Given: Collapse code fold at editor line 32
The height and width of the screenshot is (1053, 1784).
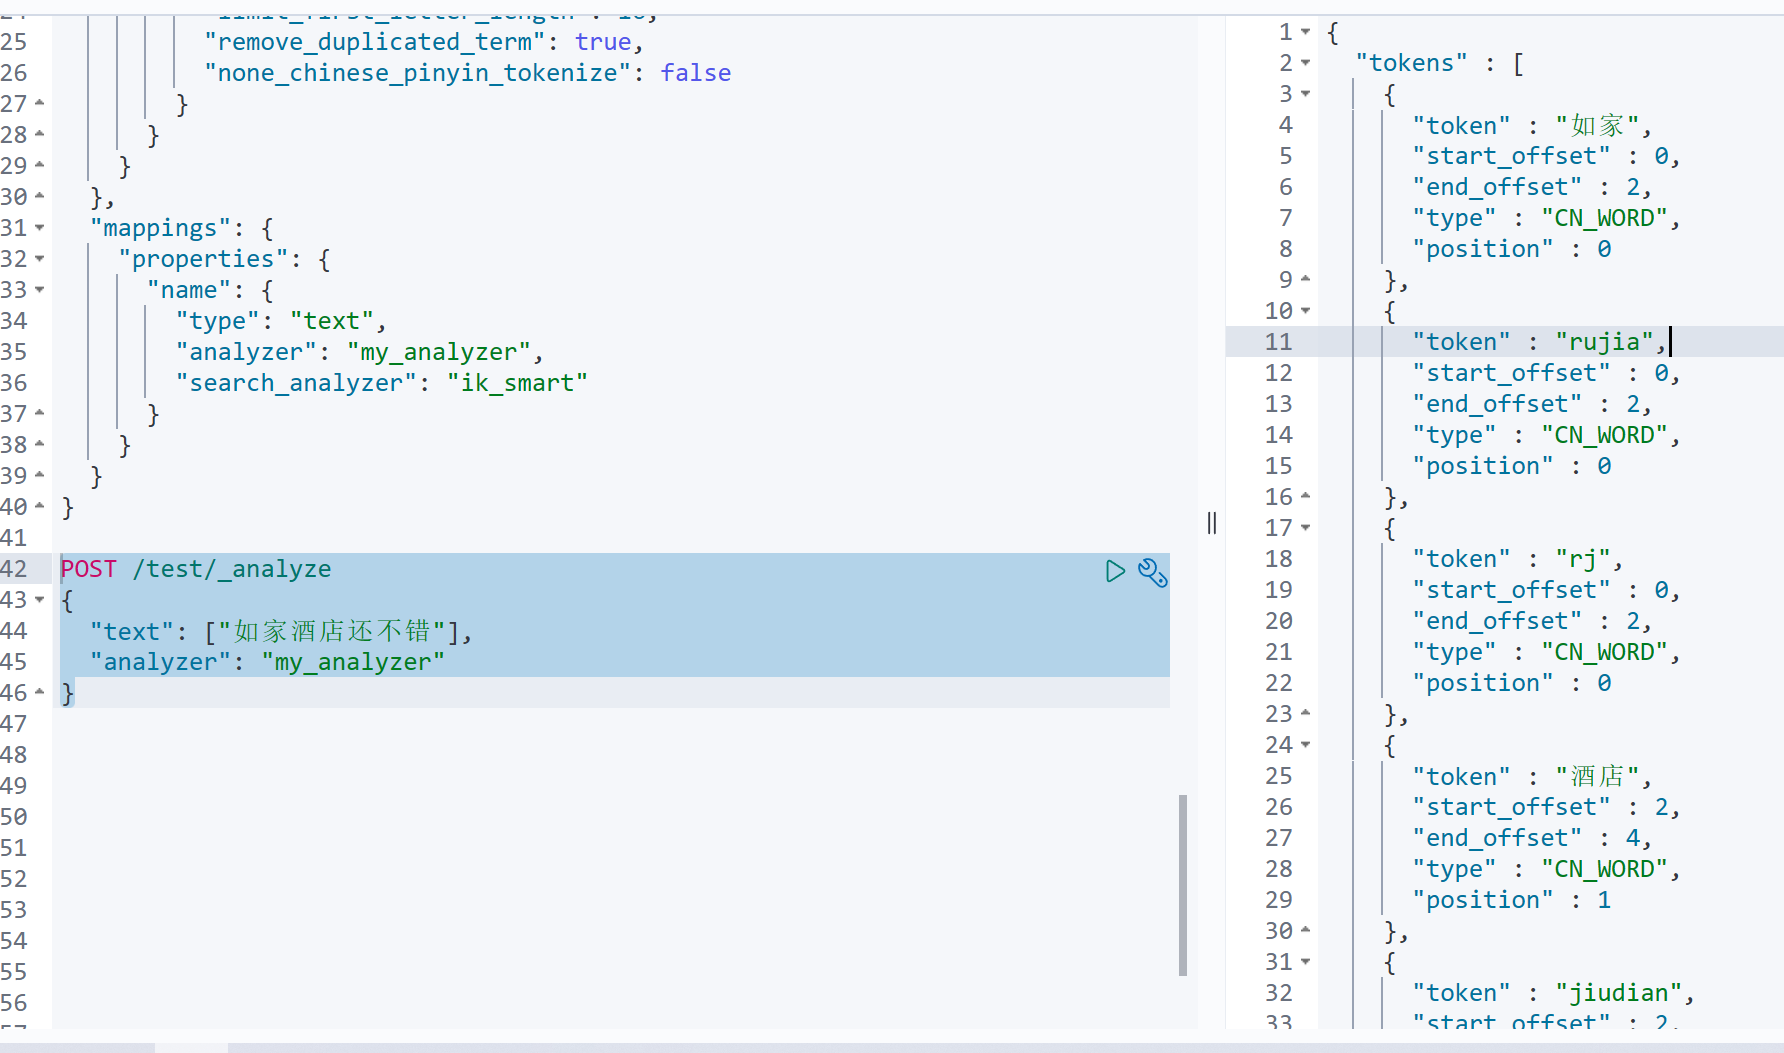Looking at the screenshot, I should tap(40, 259).
